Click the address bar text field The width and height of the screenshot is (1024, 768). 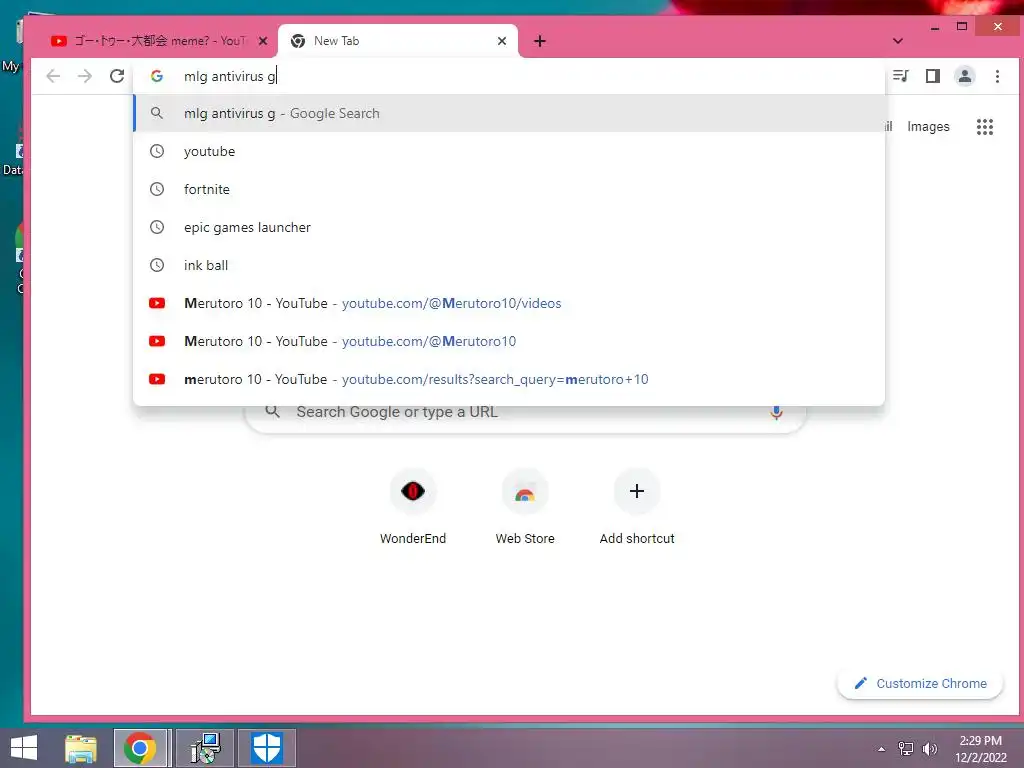point(509,76)
